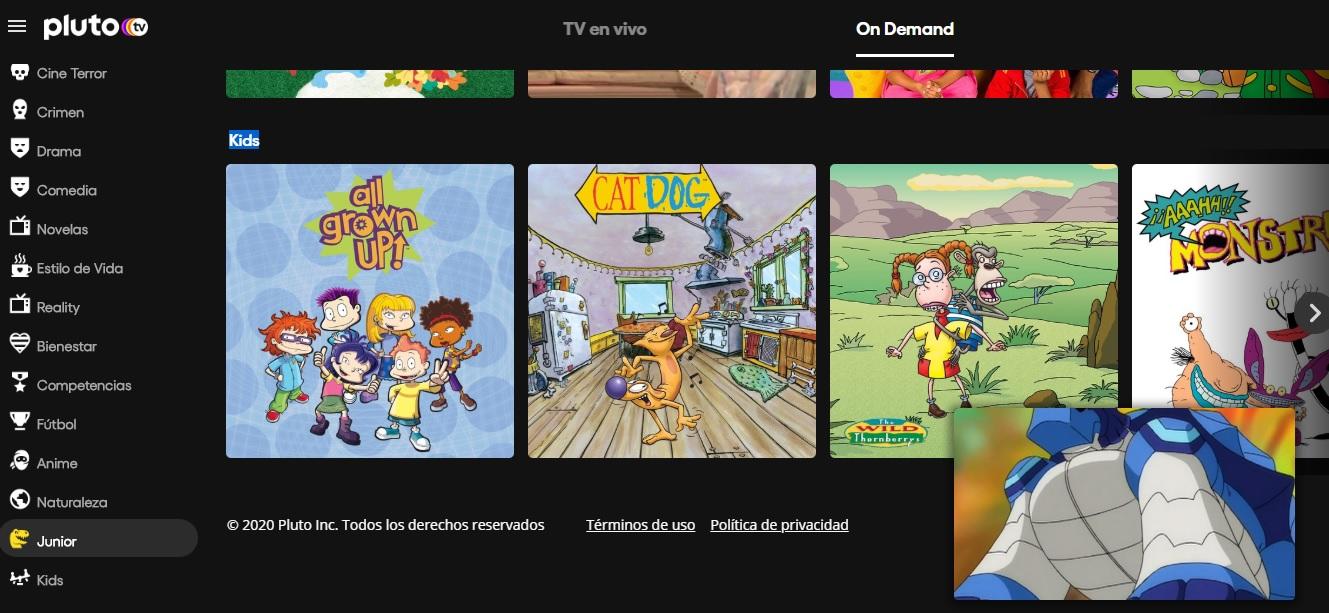
Task: Click the floating mini video player
Action: pos(1124,504)
